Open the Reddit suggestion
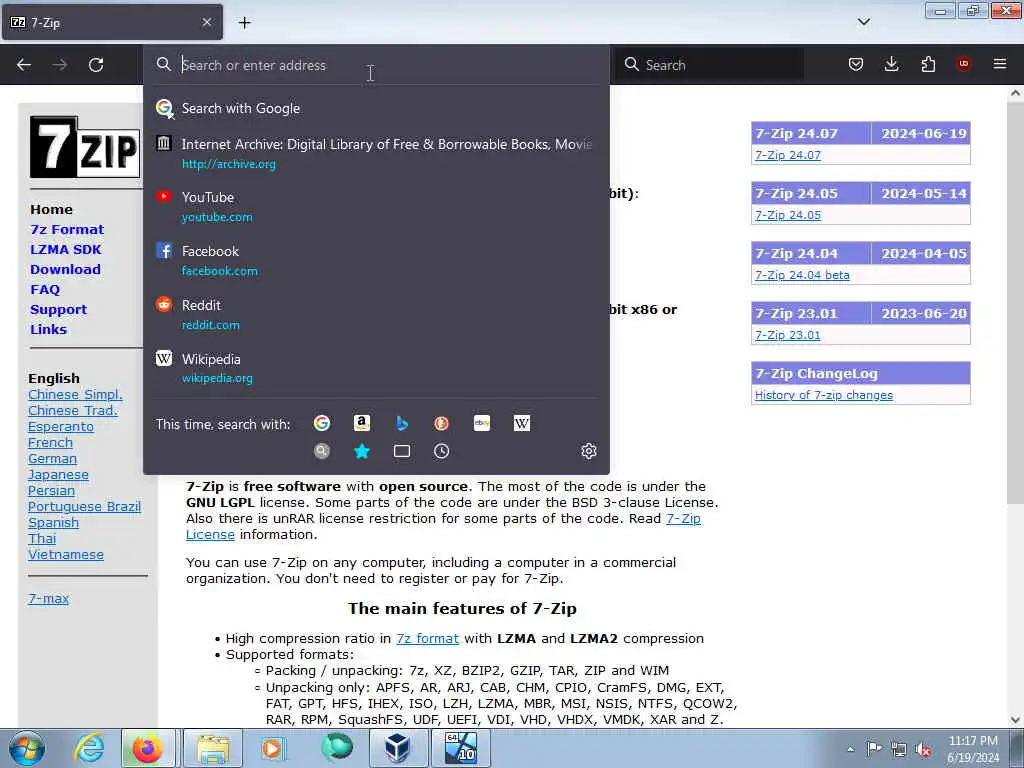Screen dimensions: 1024x768 pos(376,315)
